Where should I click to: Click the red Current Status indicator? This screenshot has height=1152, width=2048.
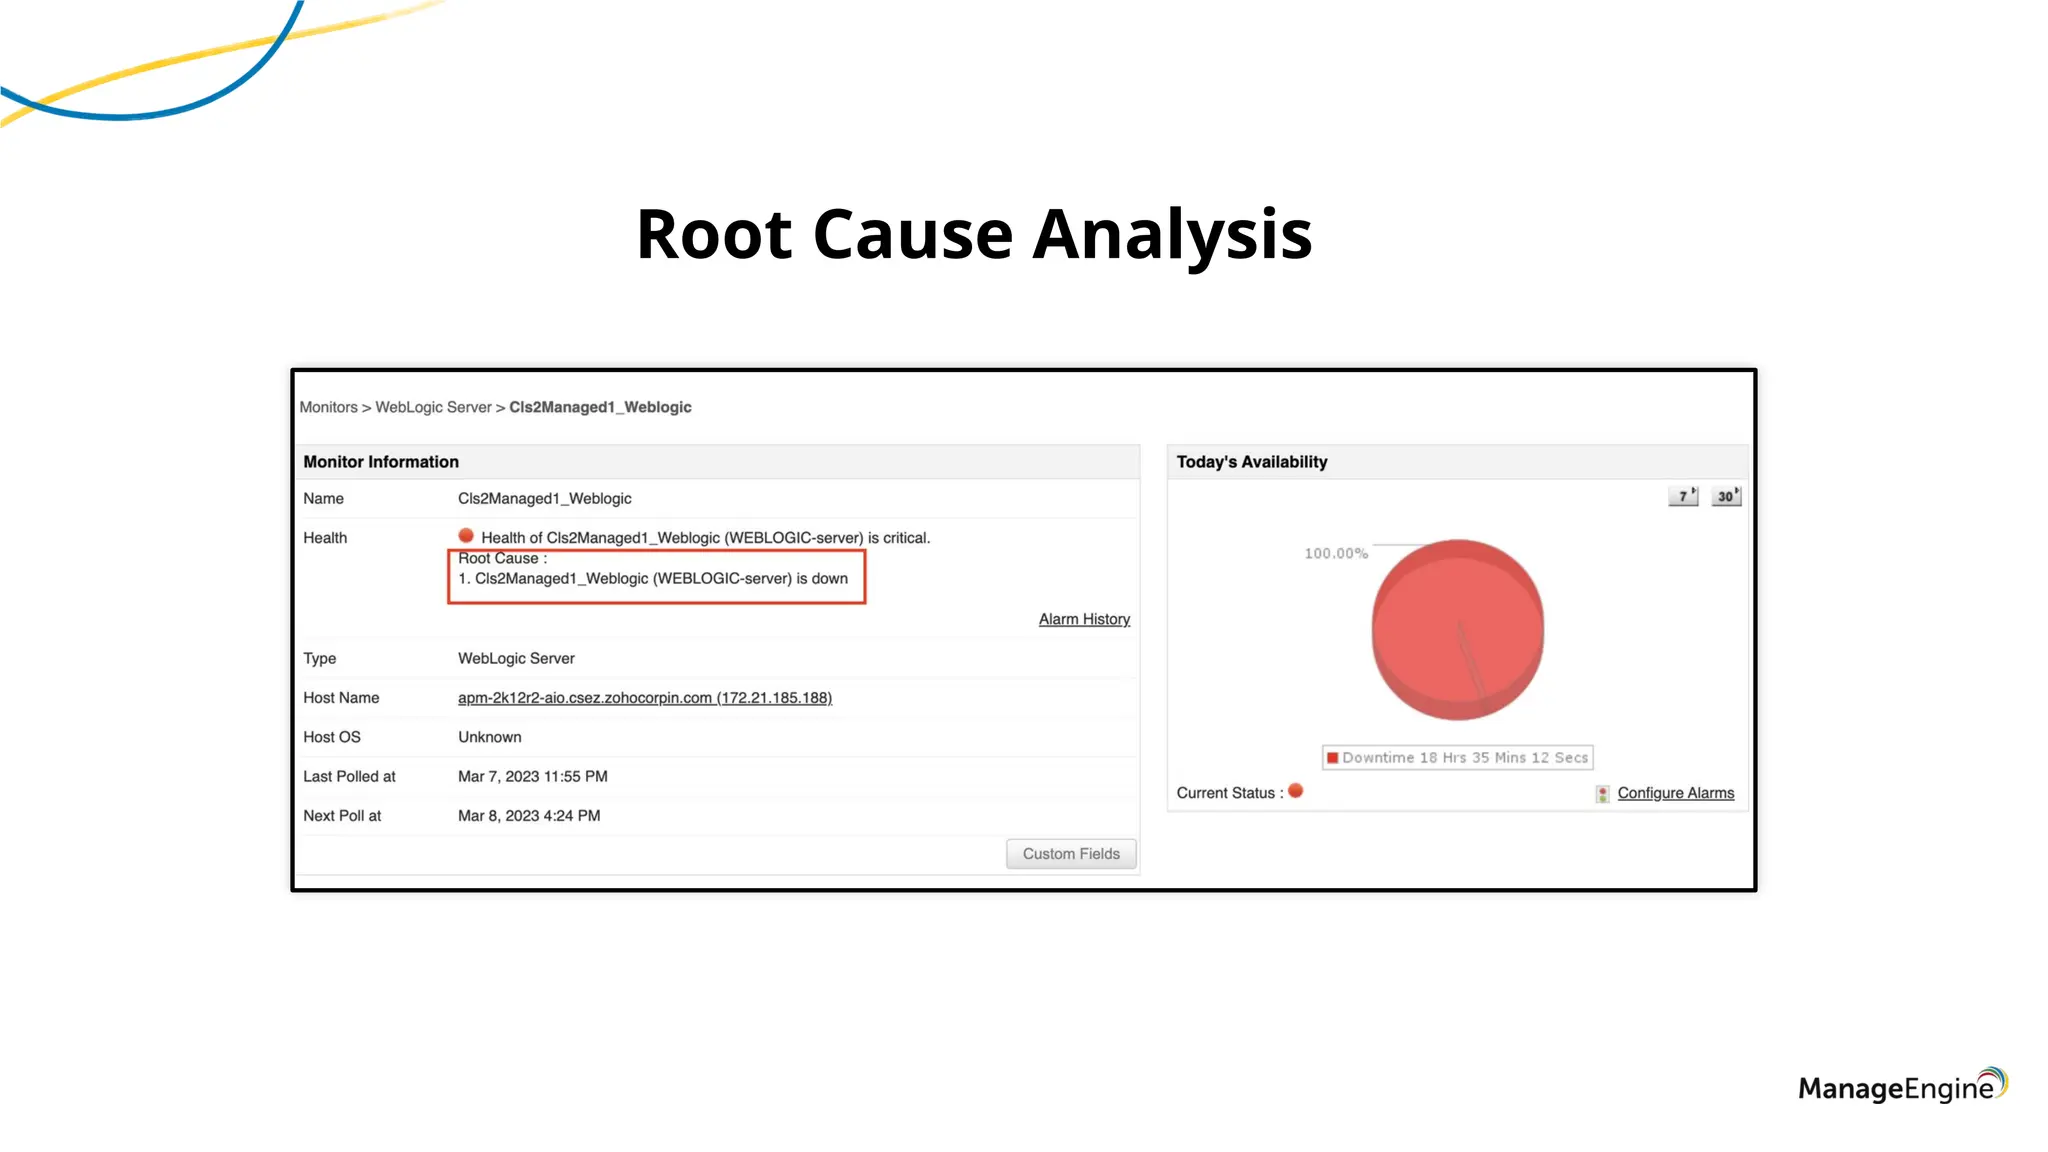point(1296,791)
